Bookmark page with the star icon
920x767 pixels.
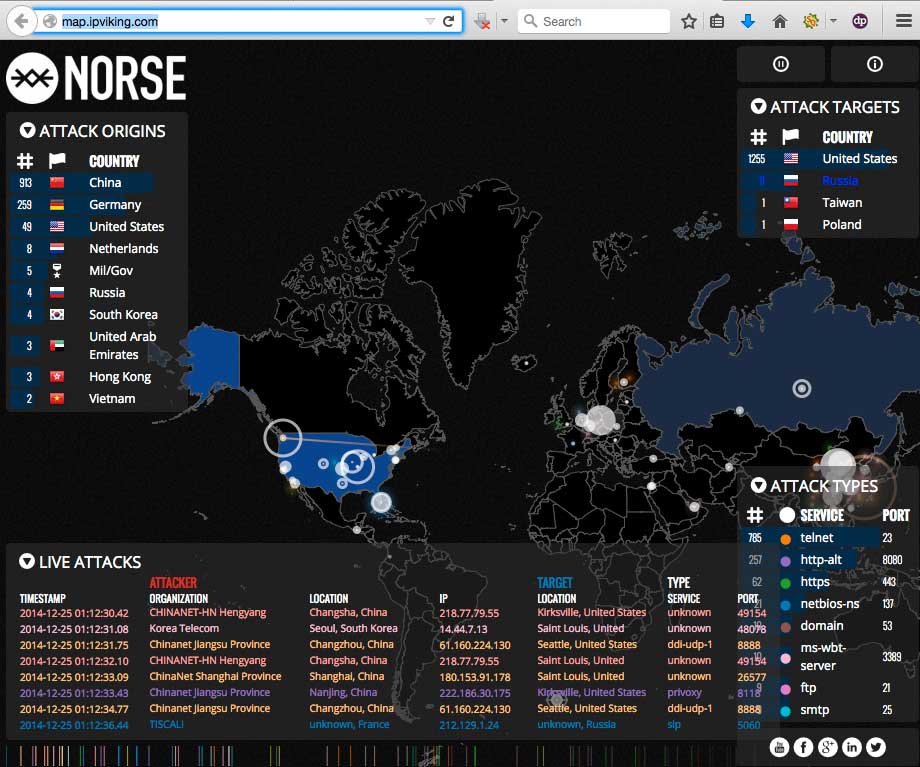pos(689,21)
